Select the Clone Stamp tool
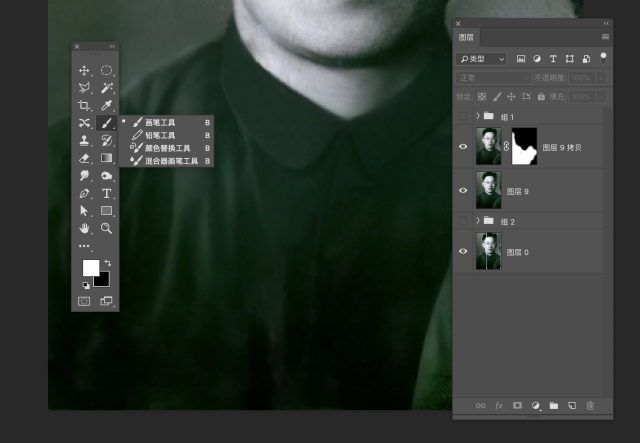Viewport: 640px width, 443px height. [x=84, y=141]
